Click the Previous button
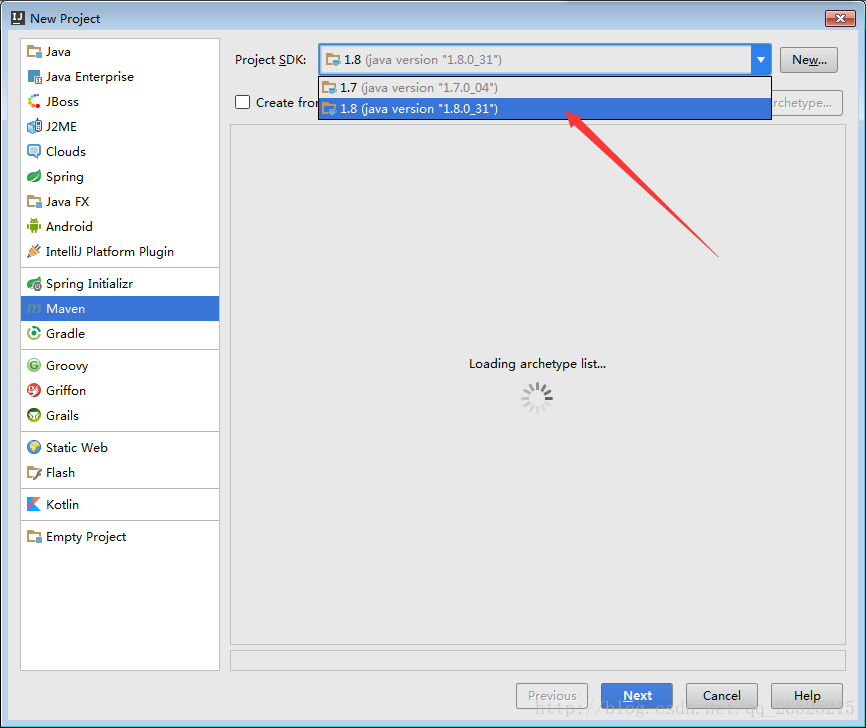 coord(552,695)
